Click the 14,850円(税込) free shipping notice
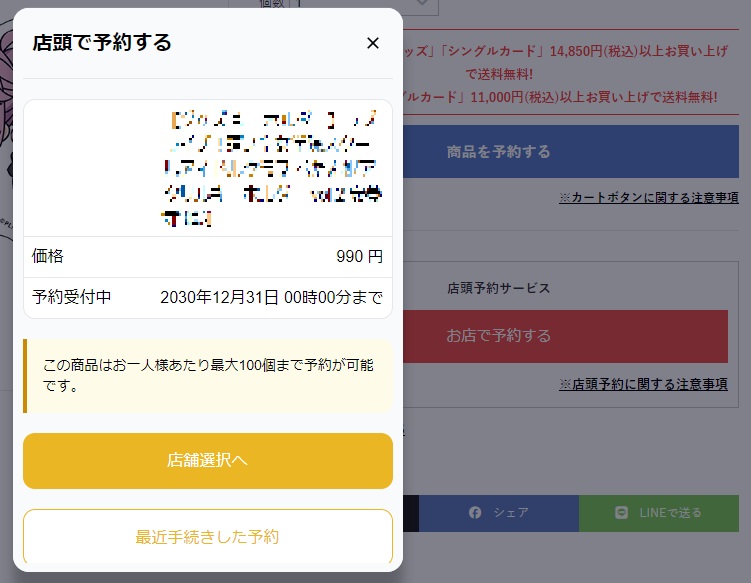 tap(566, 62)
